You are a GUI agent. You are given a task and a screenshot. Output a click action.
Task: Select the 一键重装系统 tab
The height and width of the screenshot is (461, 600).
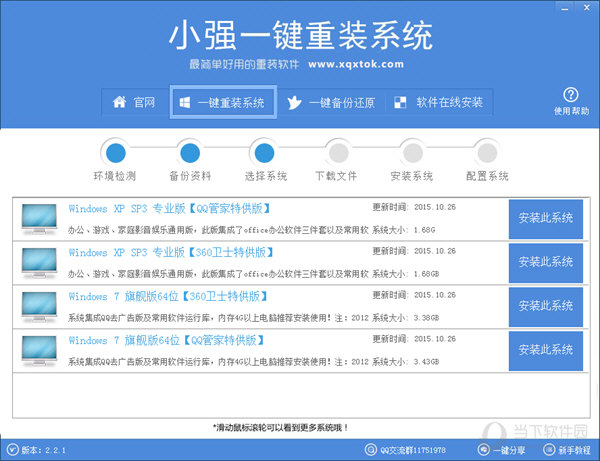(223, 102)
